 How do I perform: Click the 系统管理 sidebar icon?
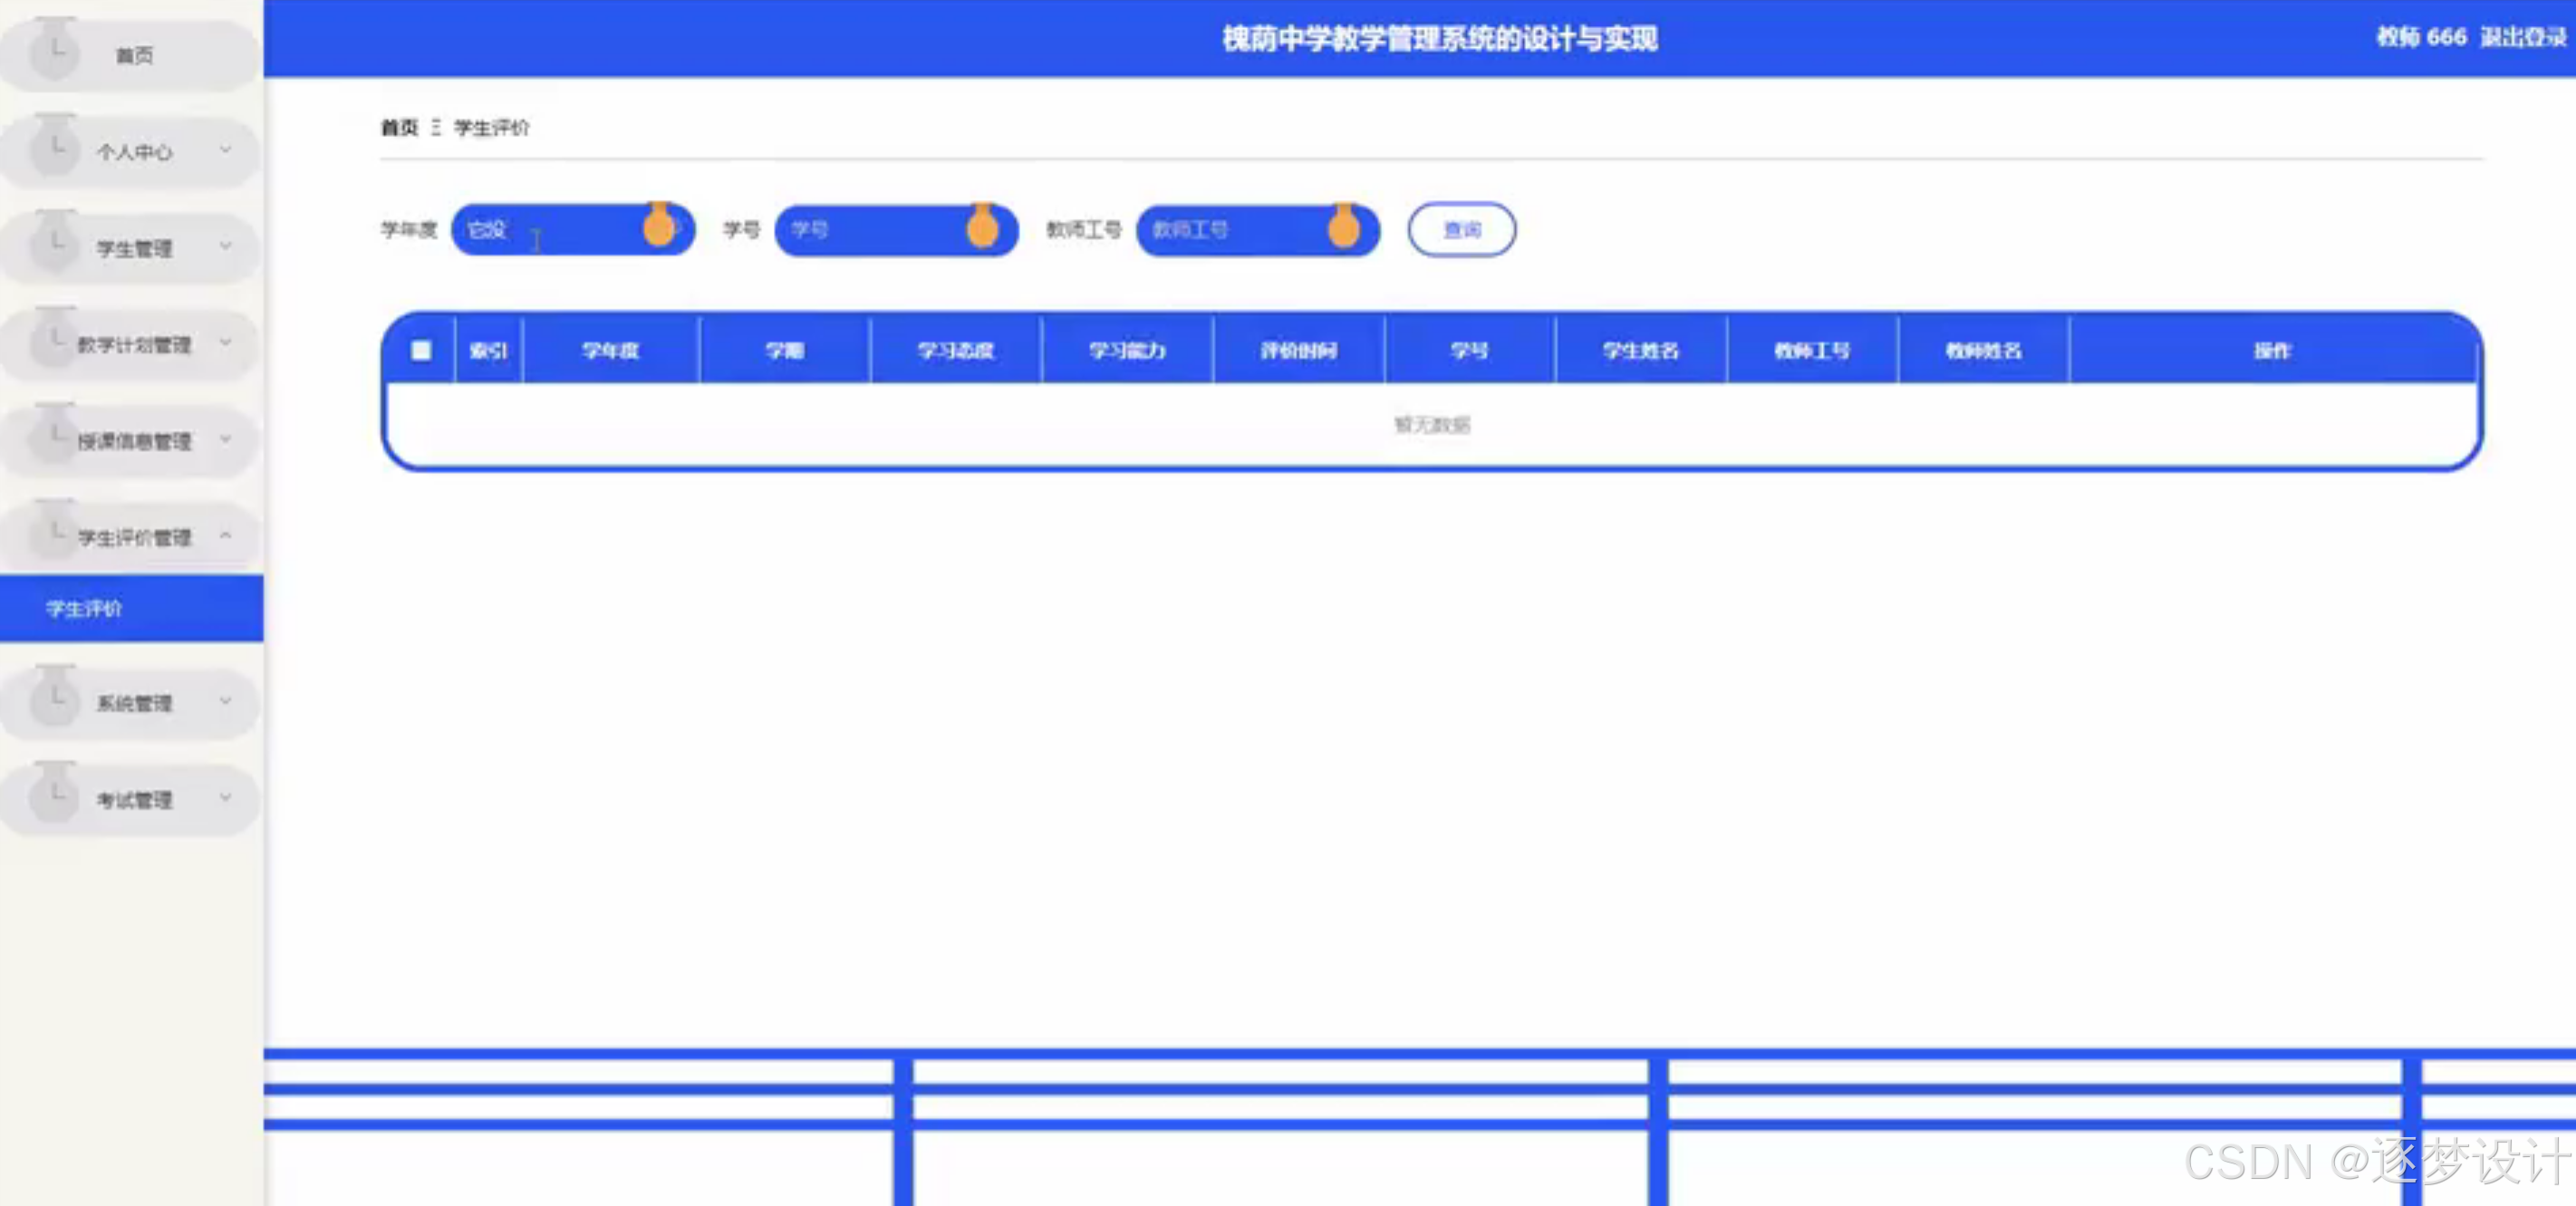coord(55,701)
